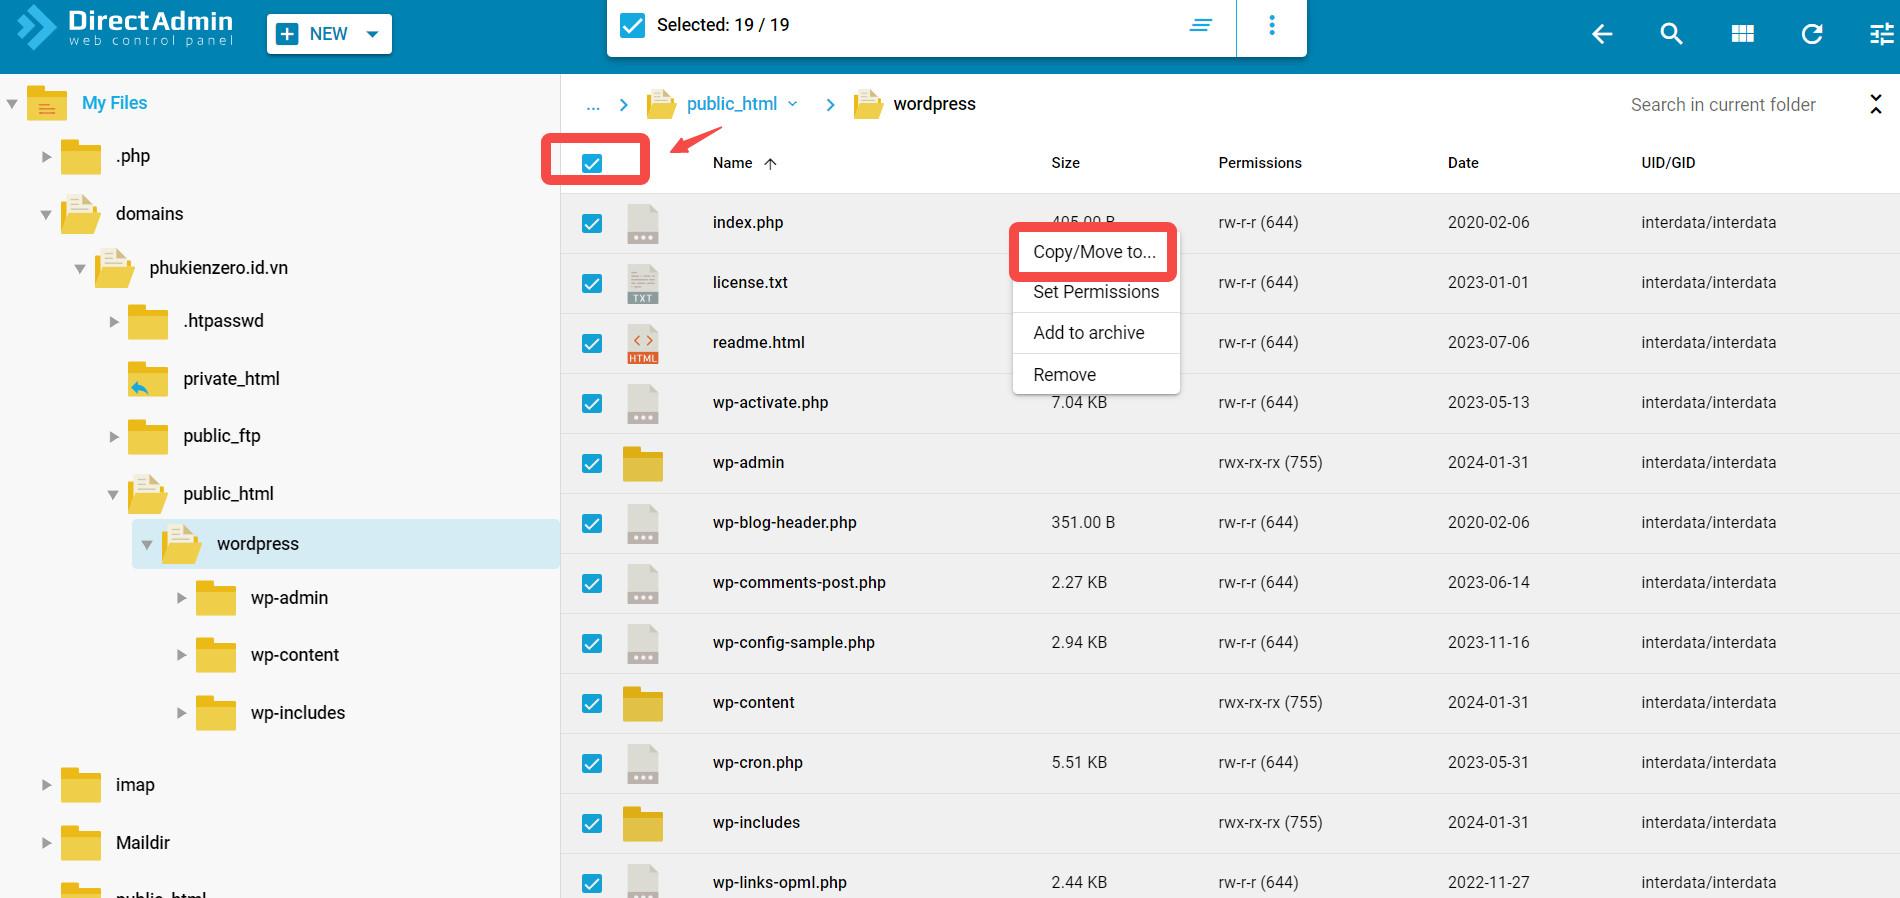Choose Add to archive from context menu
1900x898 pixels.
pos(1096,333)
